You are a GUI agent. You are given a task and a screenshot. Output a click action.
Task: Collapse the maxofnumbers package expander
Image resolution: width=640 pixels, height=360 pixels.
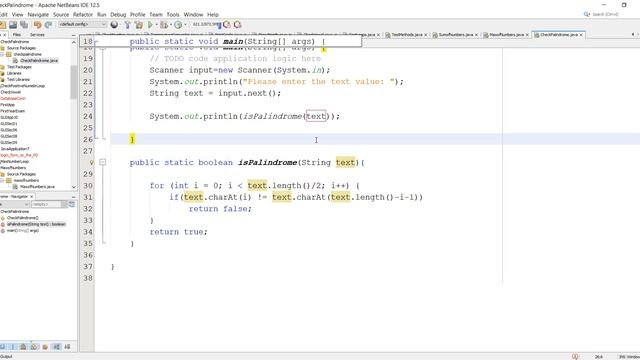tap(2, 180)
